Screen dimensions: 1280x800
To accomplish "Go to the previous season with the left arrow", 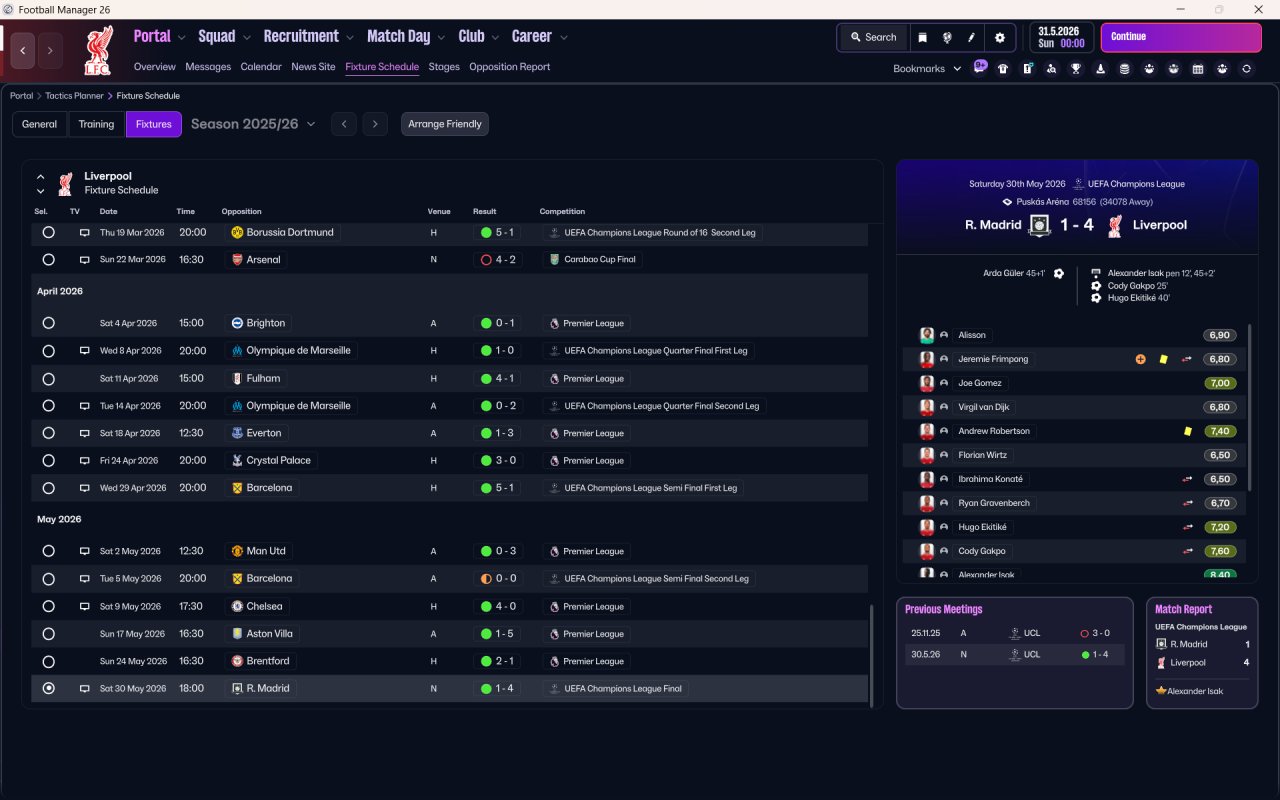I will [343, 124].
